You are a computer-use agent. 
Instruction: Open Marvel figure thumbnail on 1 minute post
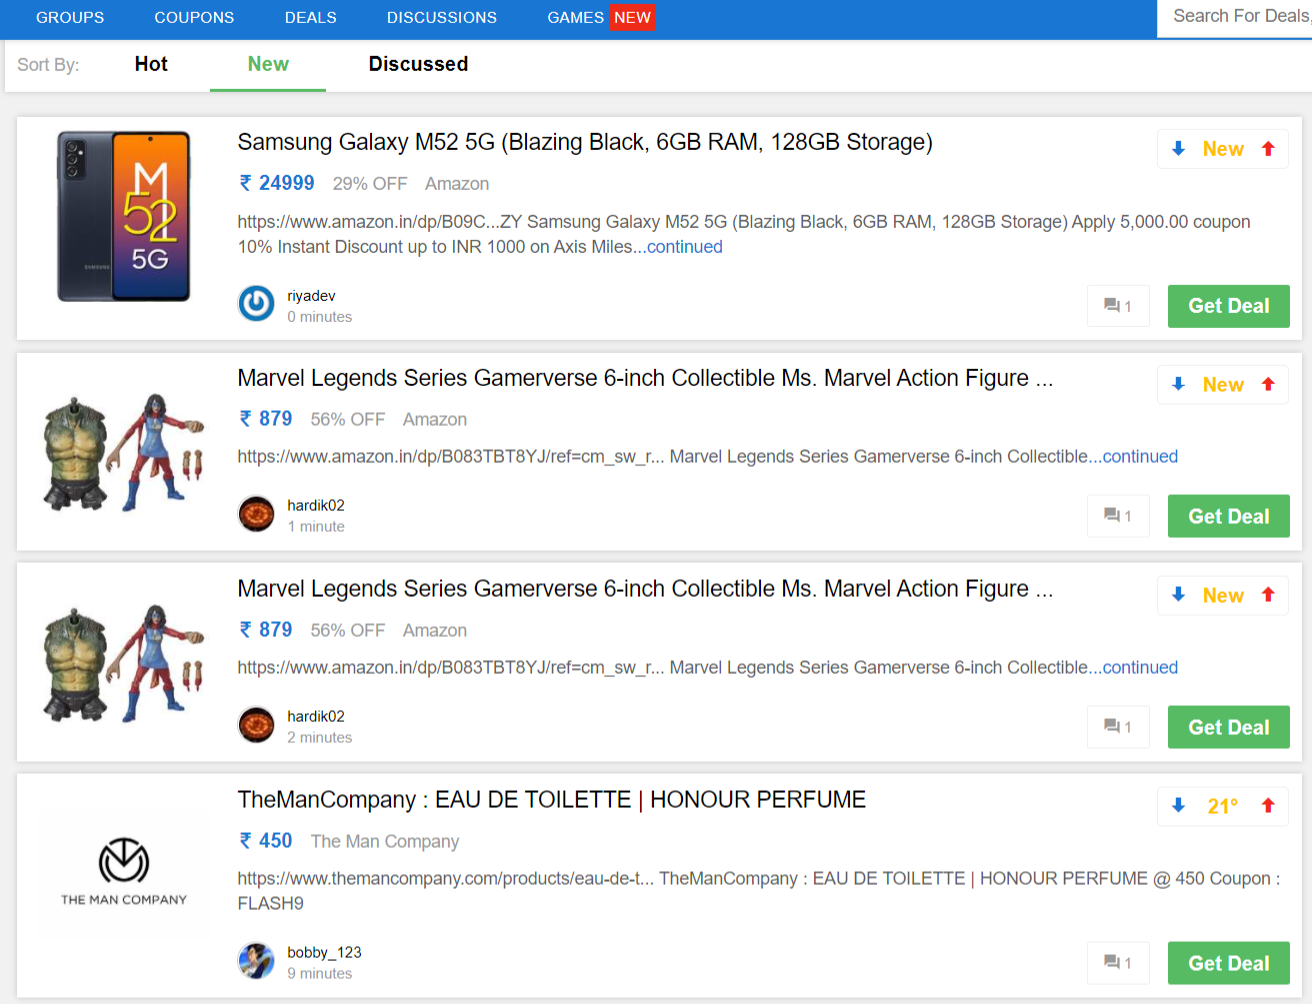click(x=124, y=452)
